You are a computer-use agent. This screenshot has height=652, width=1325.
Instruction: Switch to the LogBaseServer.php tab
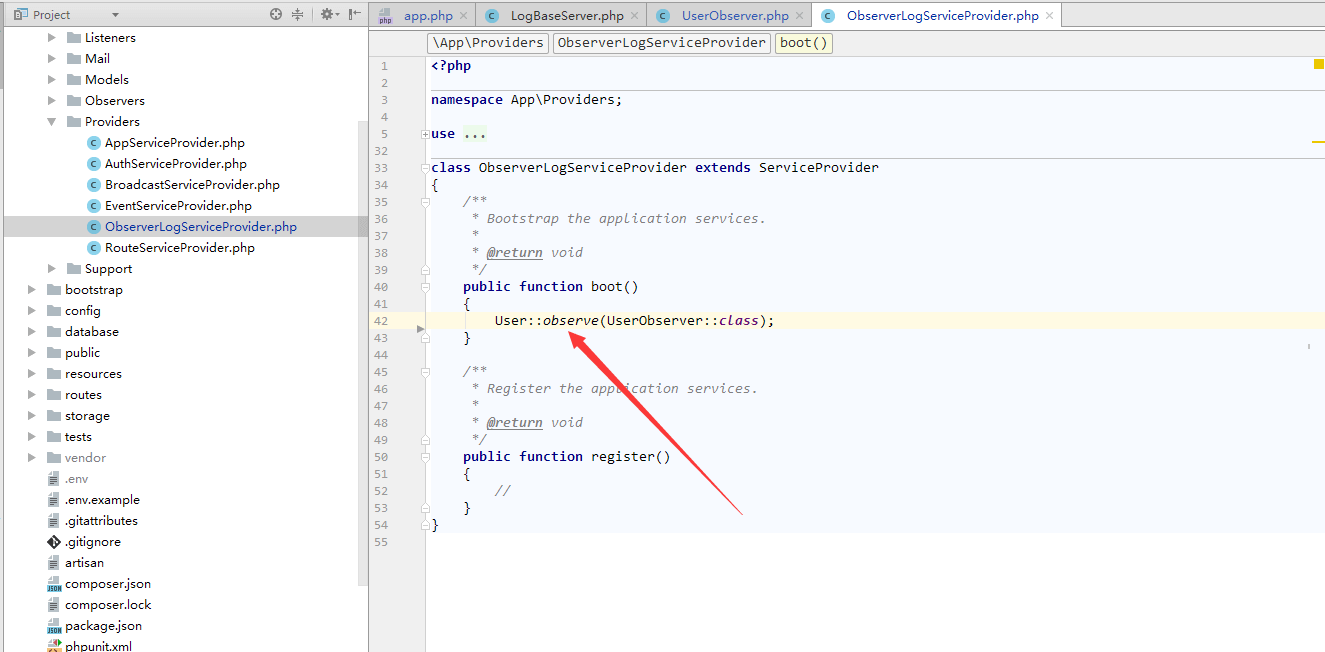[x=567, y=16]
